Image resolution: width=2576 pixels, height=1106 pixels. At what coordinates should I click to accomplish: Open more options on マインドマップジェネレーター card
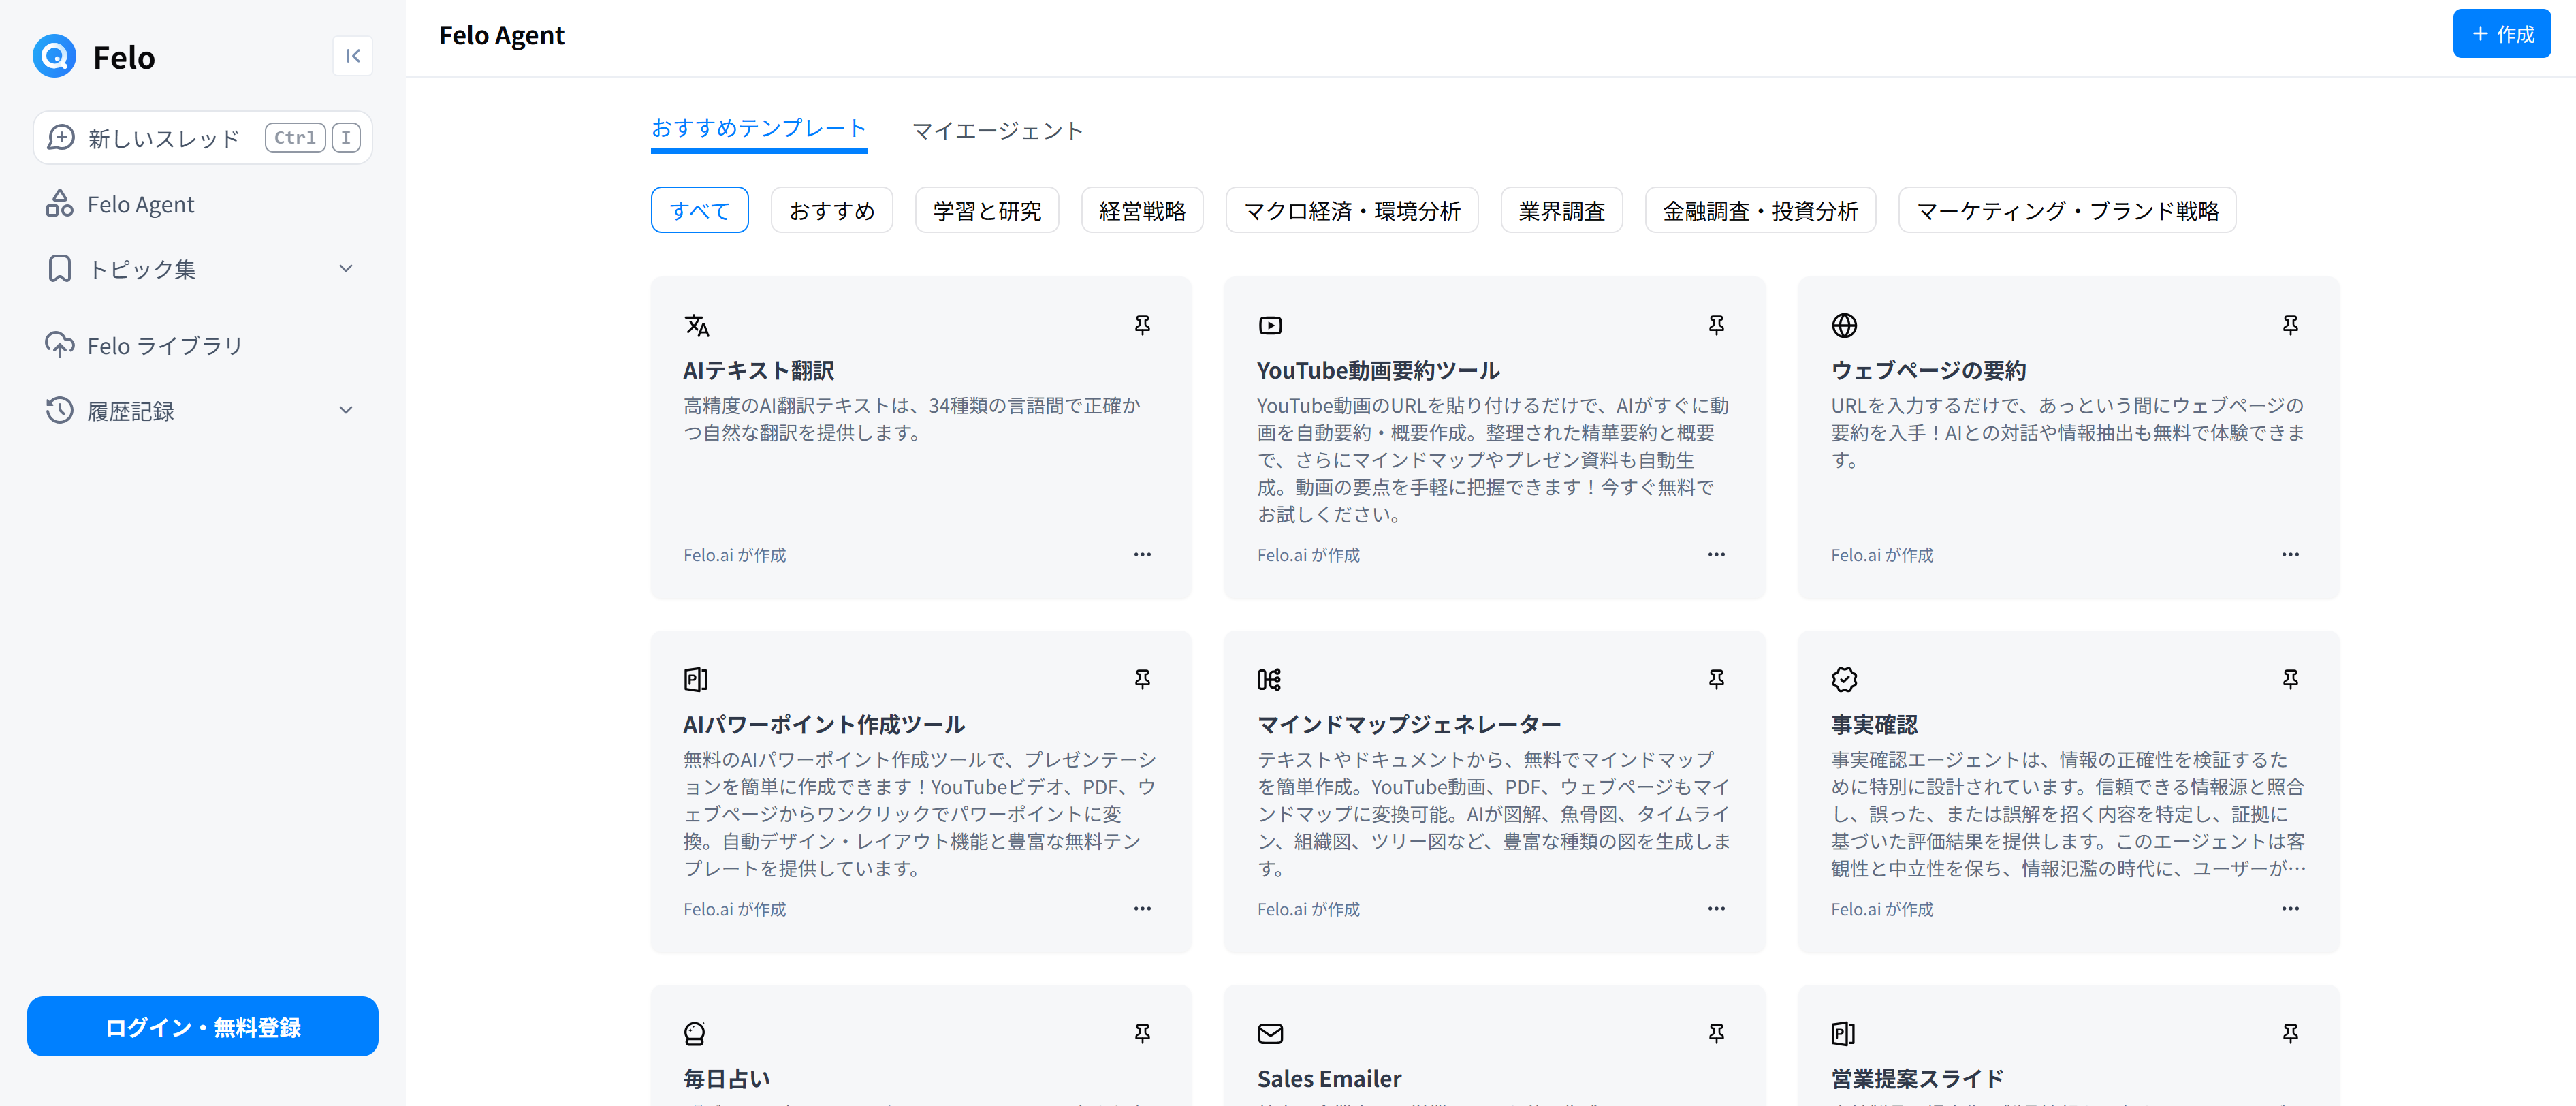click(x=1716, y=908)
